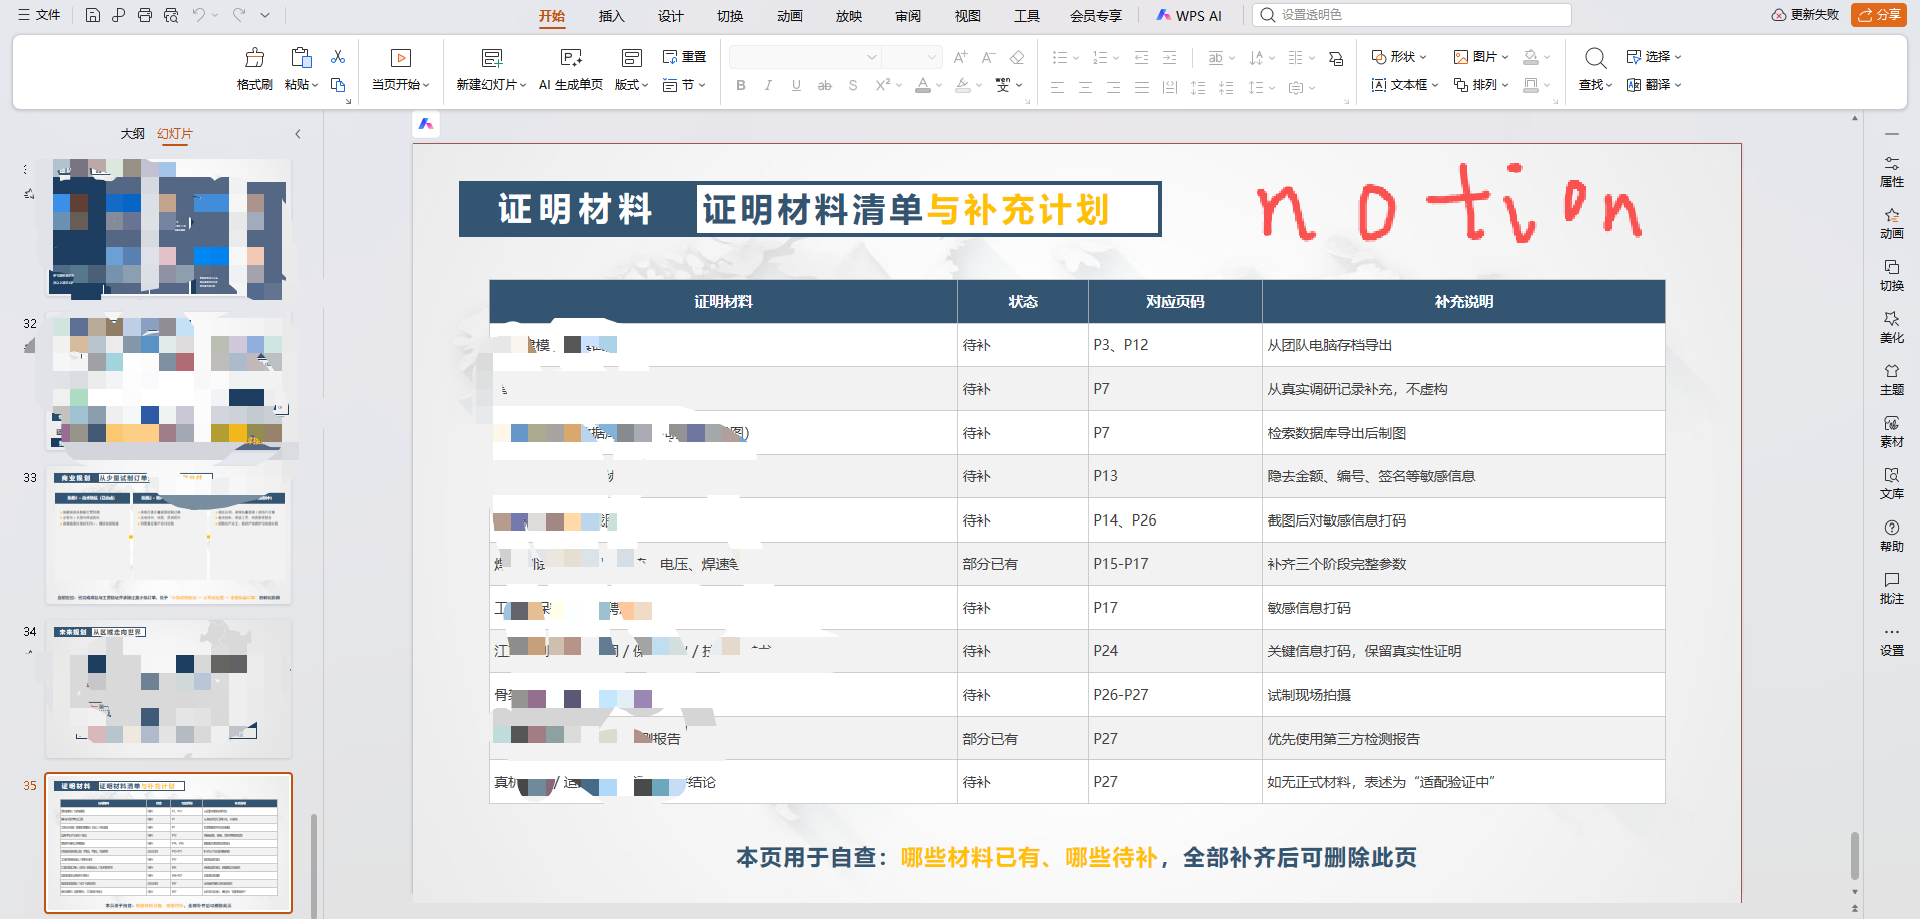
Task: Open 设置 settings in the right sidebar
Action: tap(1892, 641)
